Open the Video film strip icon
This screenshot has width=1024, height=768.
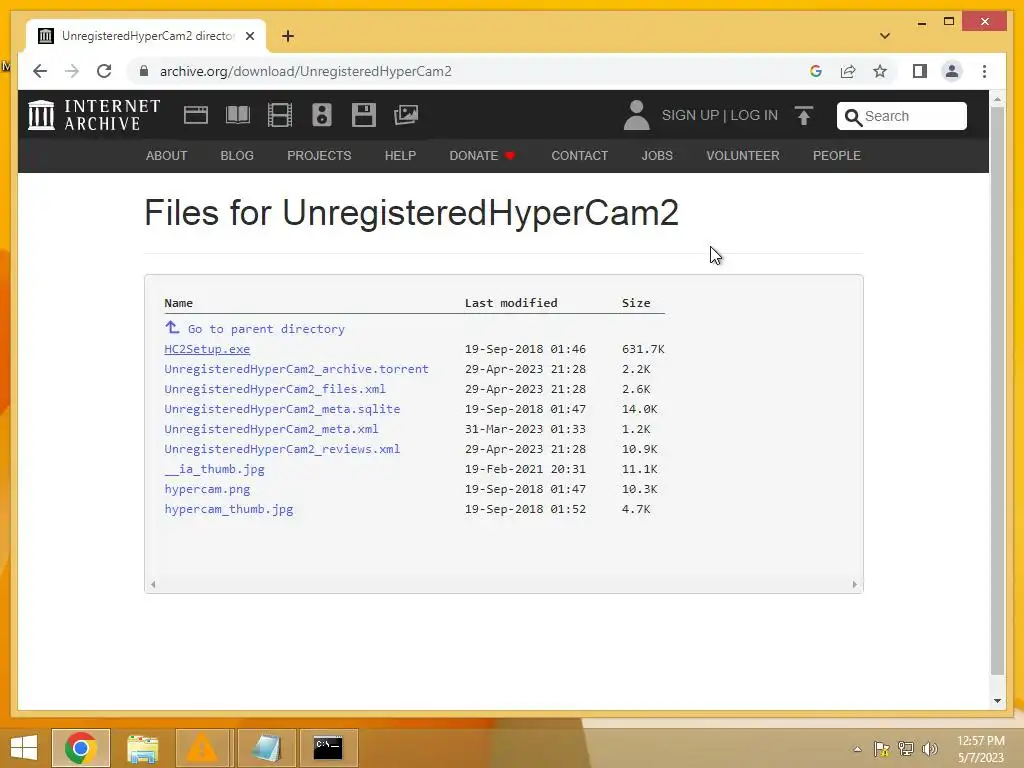coord(280,115)
